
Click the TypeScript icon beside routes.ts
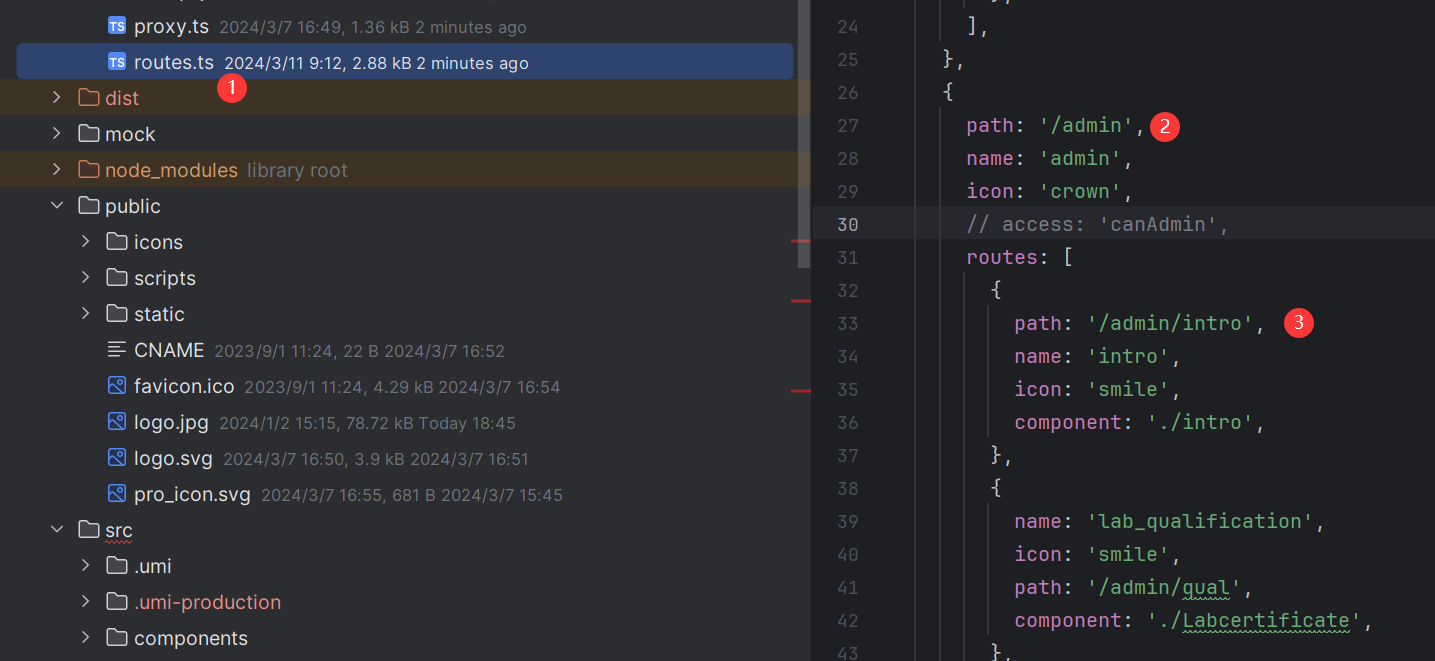(x=117, y=62)
